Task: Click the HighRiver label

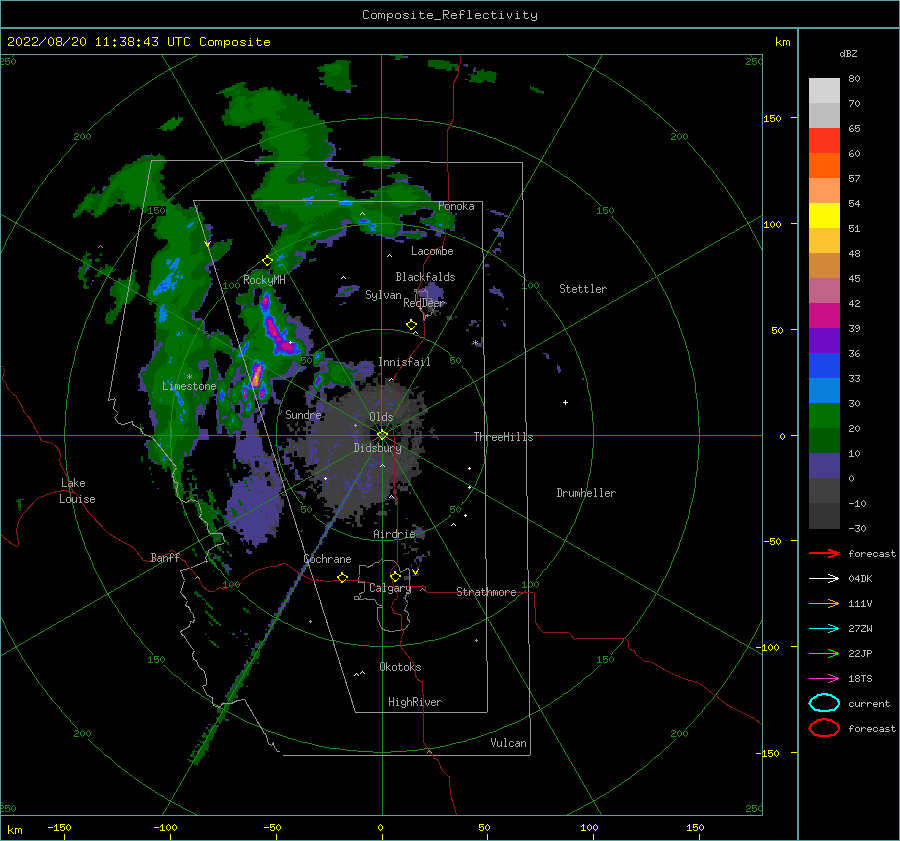Action: (x=415, y=702)
